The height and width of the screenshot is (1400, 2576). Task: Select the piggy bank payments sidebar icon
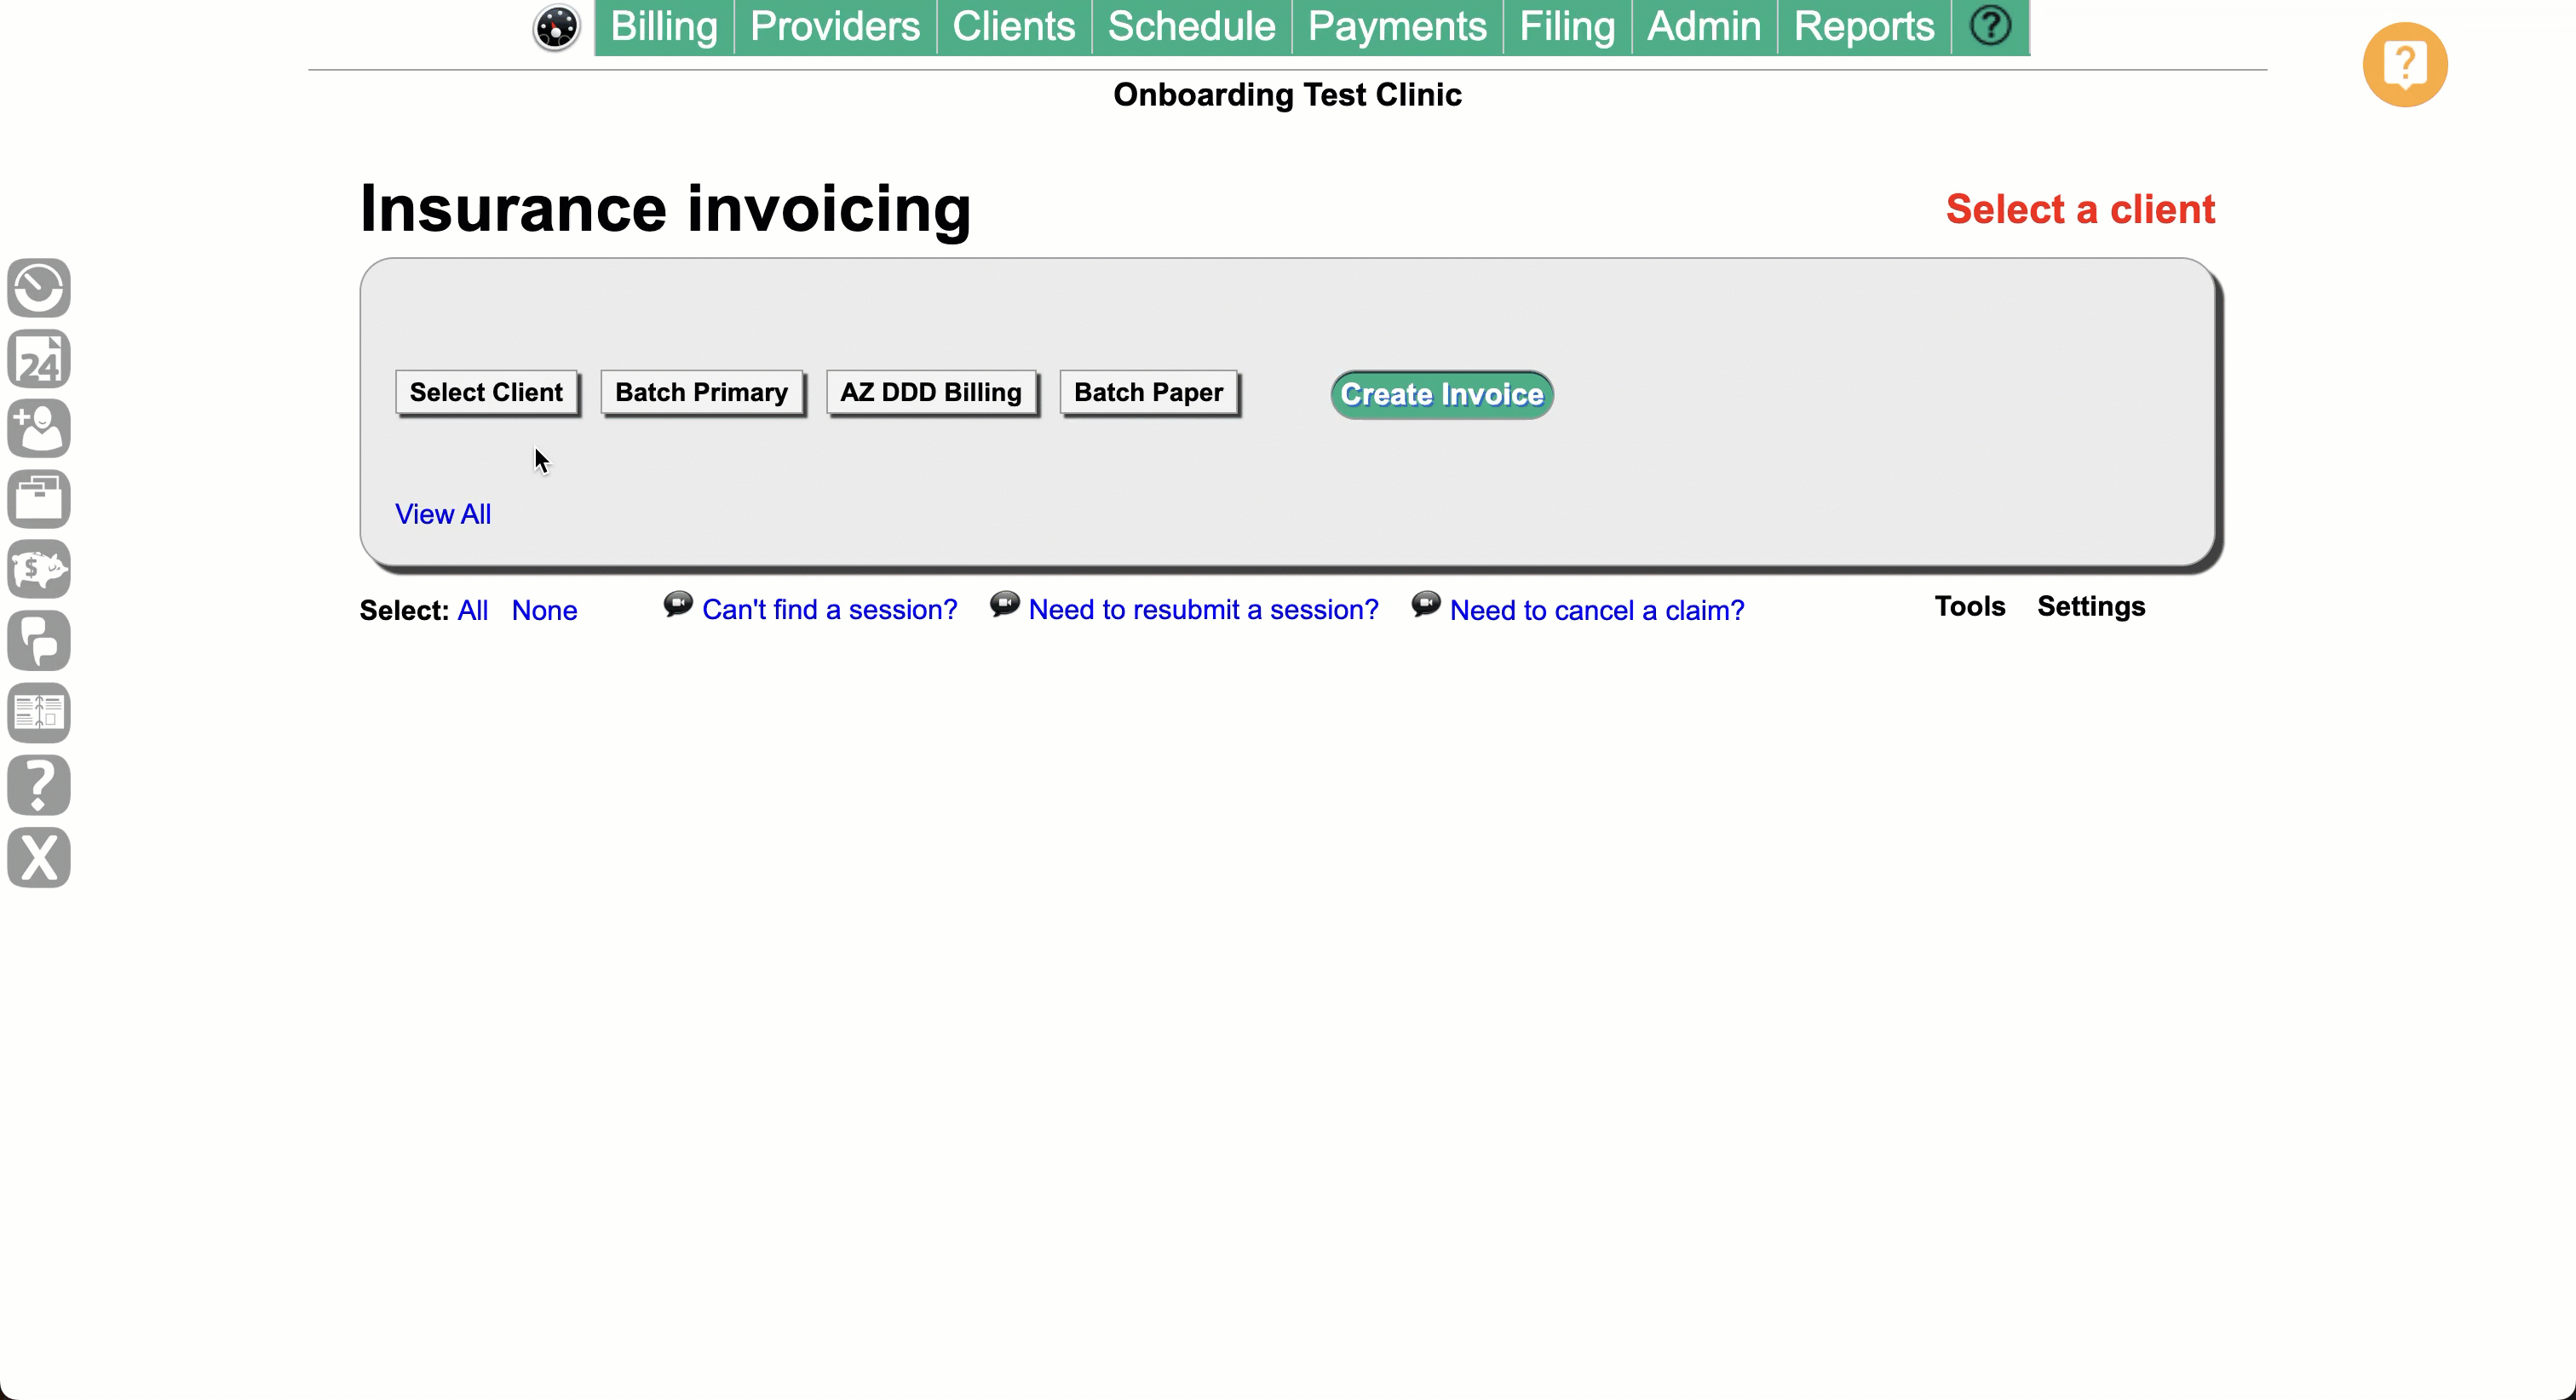[39, 569]
